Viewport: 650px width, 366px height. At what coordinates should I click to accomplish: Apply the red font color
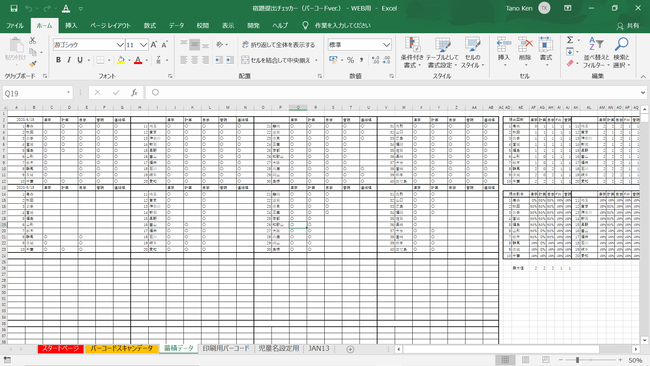[138, 60]
